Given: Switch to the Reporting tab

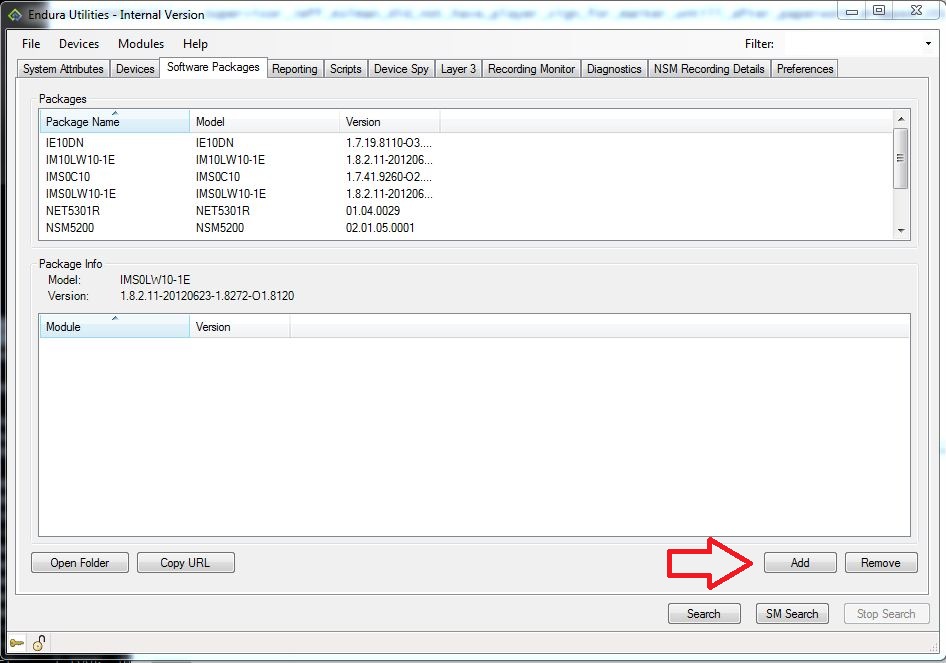Looking at the screenshot, I should point(295,68).
